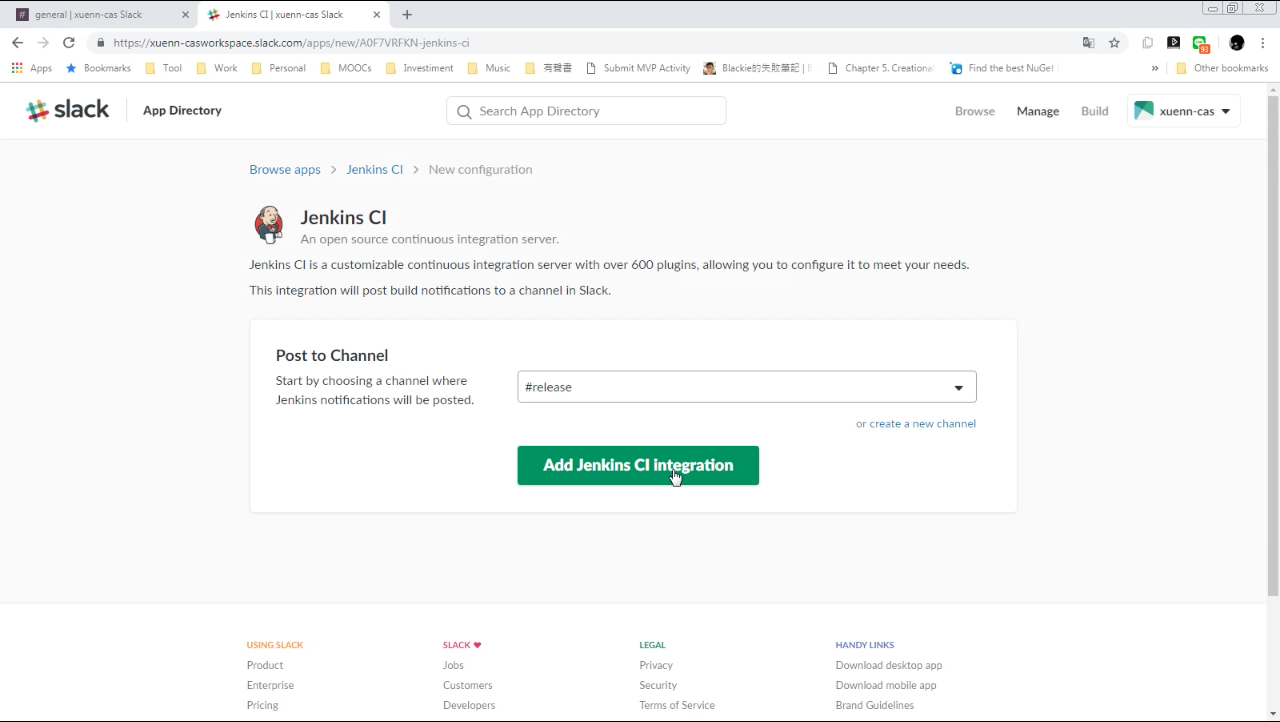1280x722 pixels.
Task: Click the Slack logo
Action: coord(67,111)
